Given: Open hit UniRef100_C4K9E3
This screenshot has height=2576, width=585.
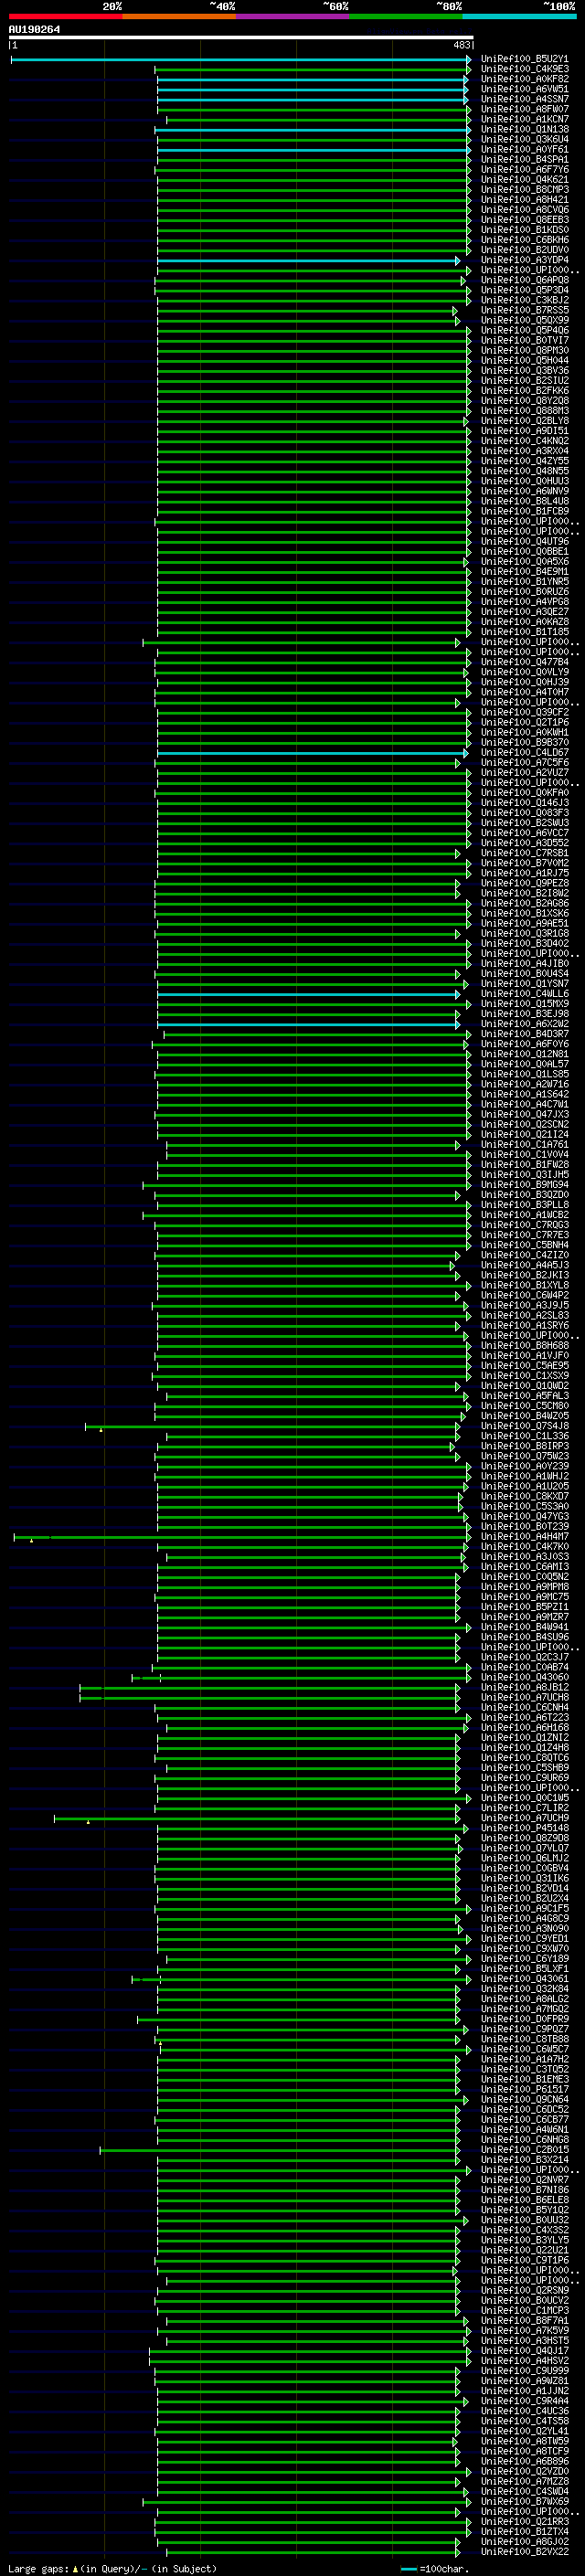Looking at the screenshot, I should [x=524, y=69].
